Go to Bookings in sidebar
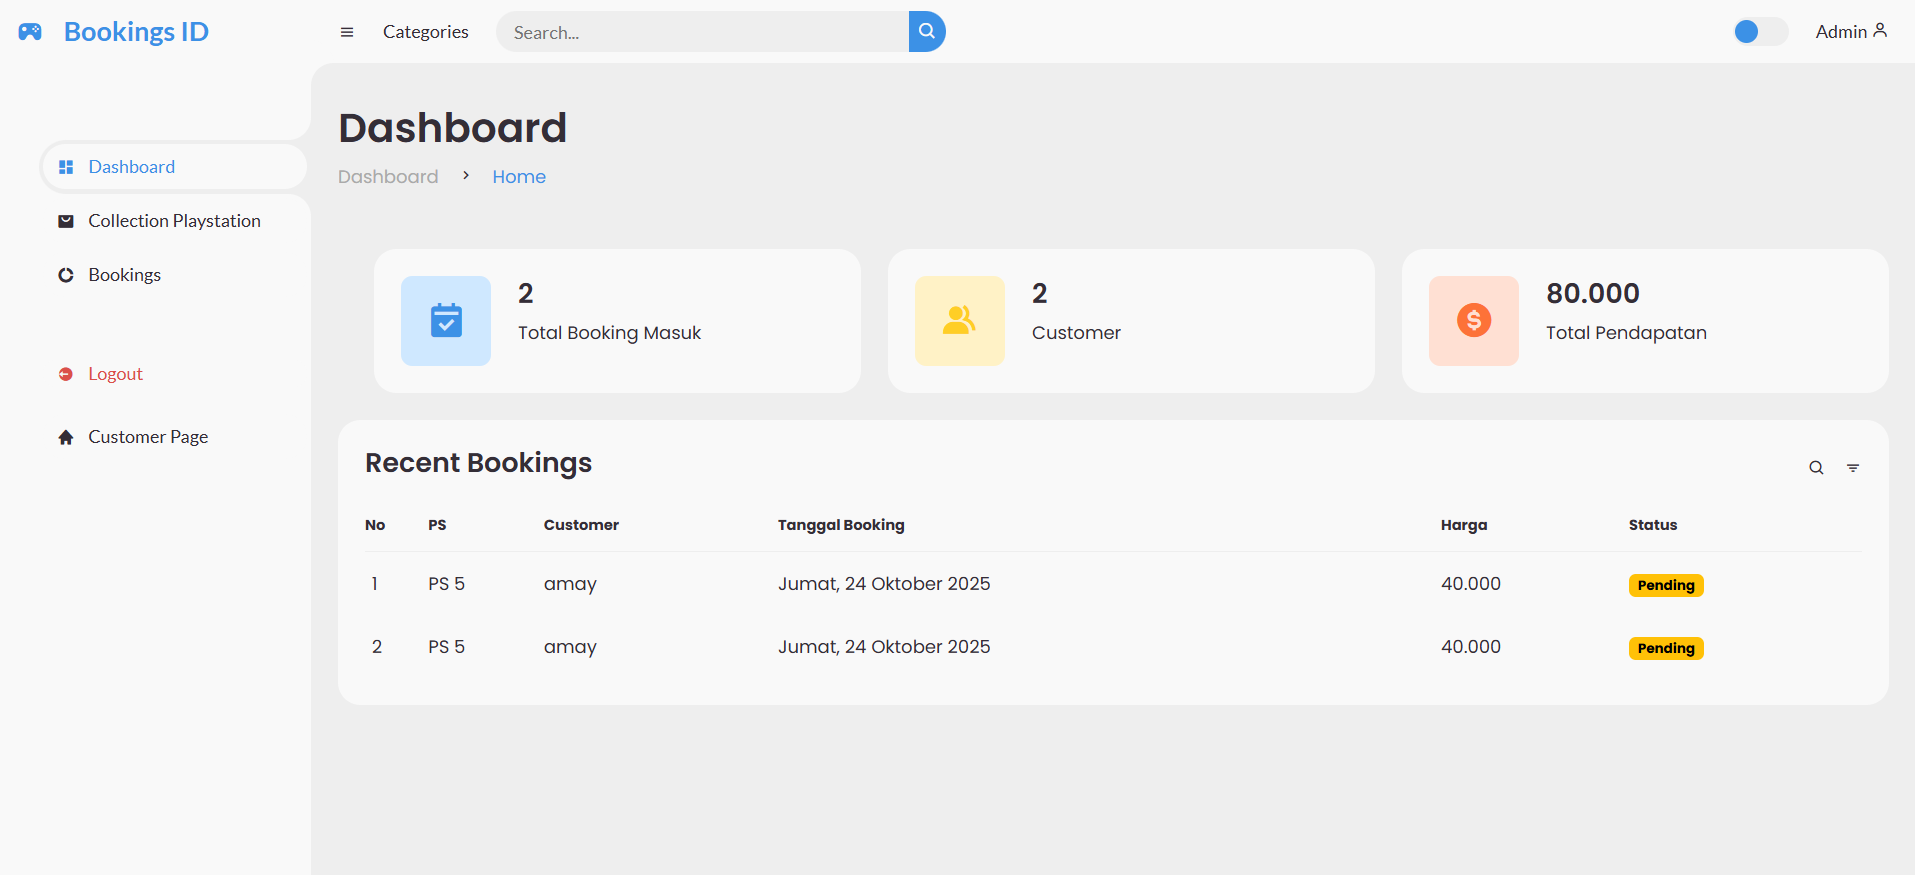 pyautogui.click(x=124, y=275)
